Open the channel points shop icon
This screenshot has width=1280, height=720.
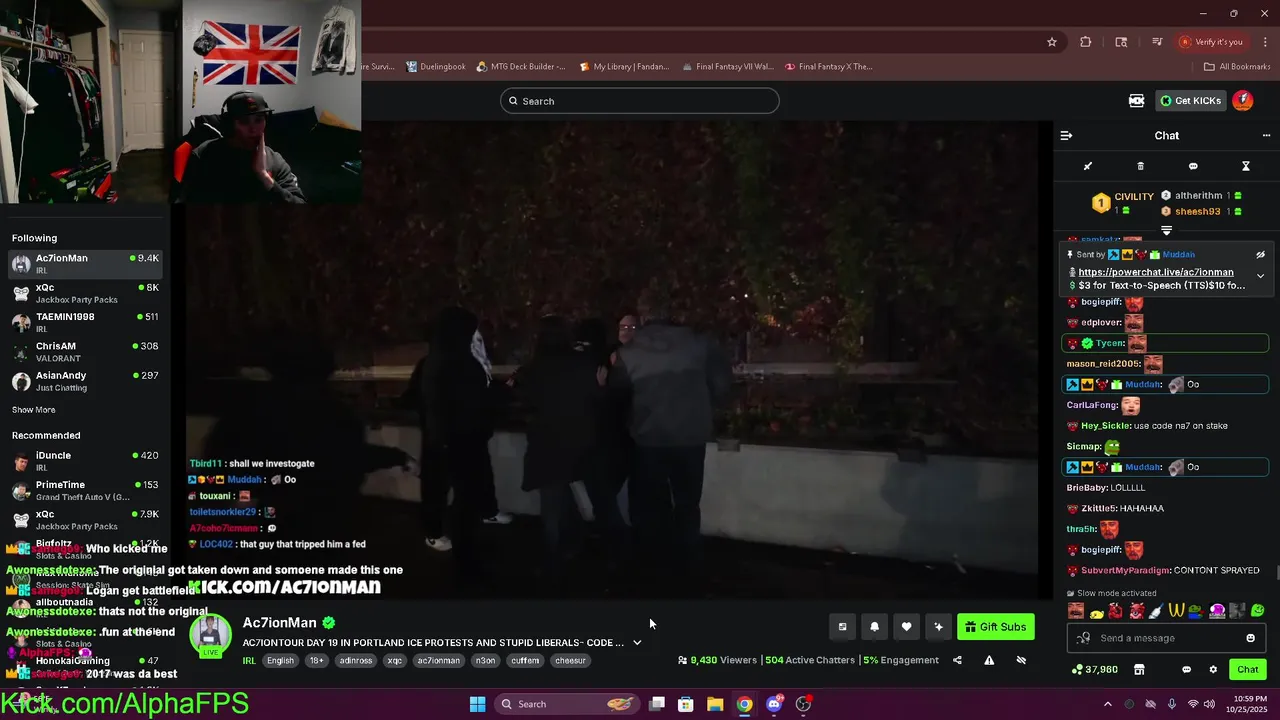tap(1138, 669)
